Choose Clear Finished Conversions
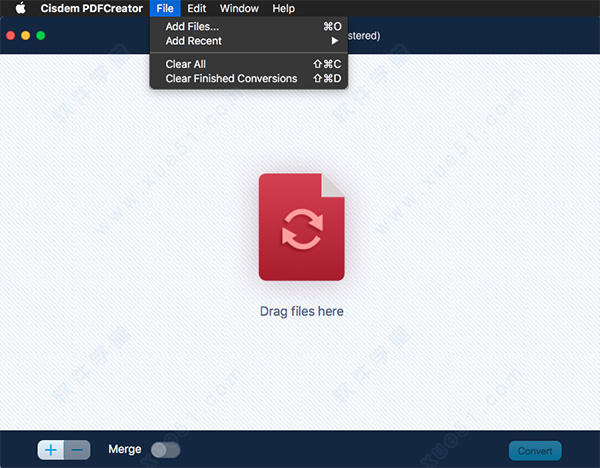Screen dimensions: 600x468 click(249, 78)
